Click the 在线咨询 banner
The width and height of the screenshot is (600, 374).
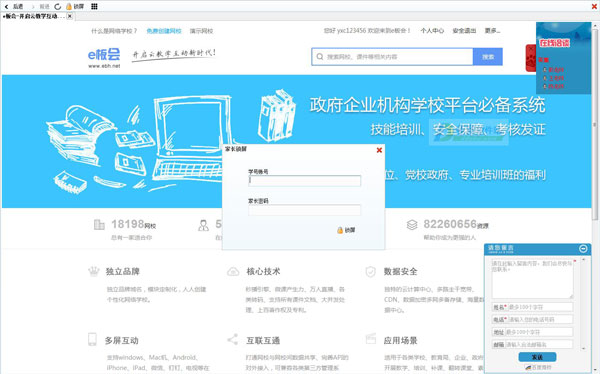(554, 42)
